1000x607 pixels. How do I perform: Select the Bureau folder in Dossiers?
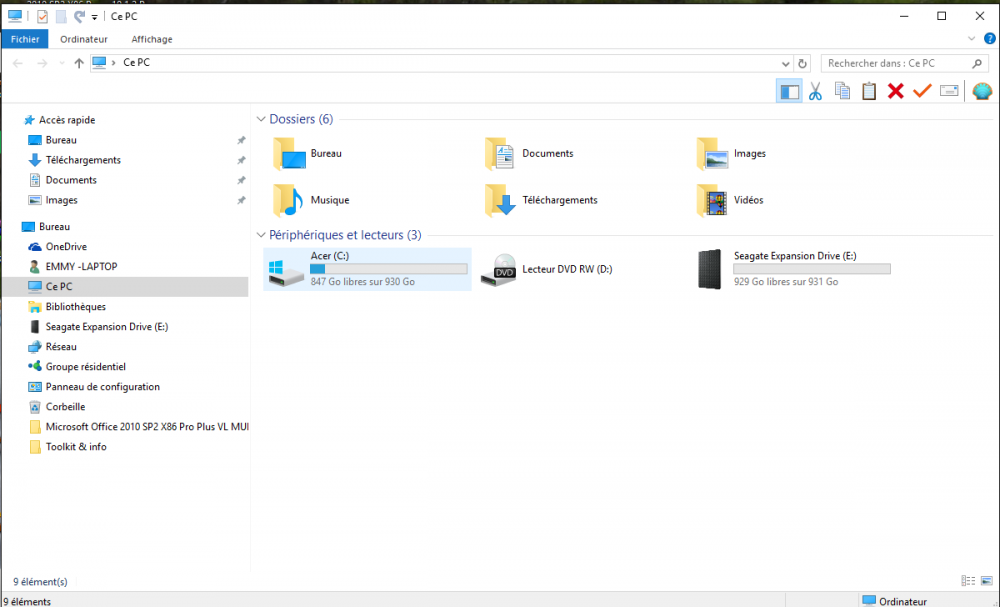click(309, 154)
